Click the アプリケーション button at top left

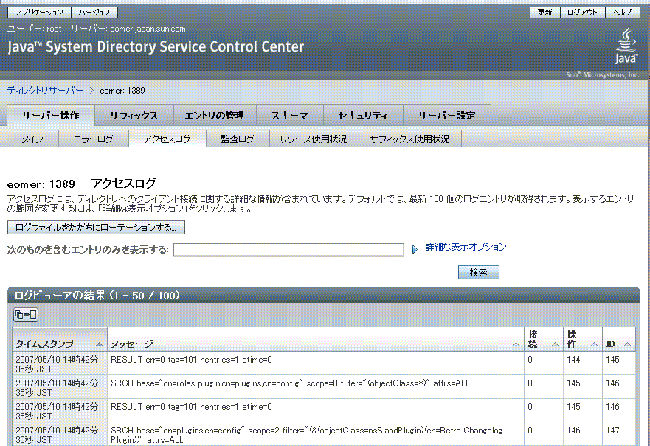(39, 12)
